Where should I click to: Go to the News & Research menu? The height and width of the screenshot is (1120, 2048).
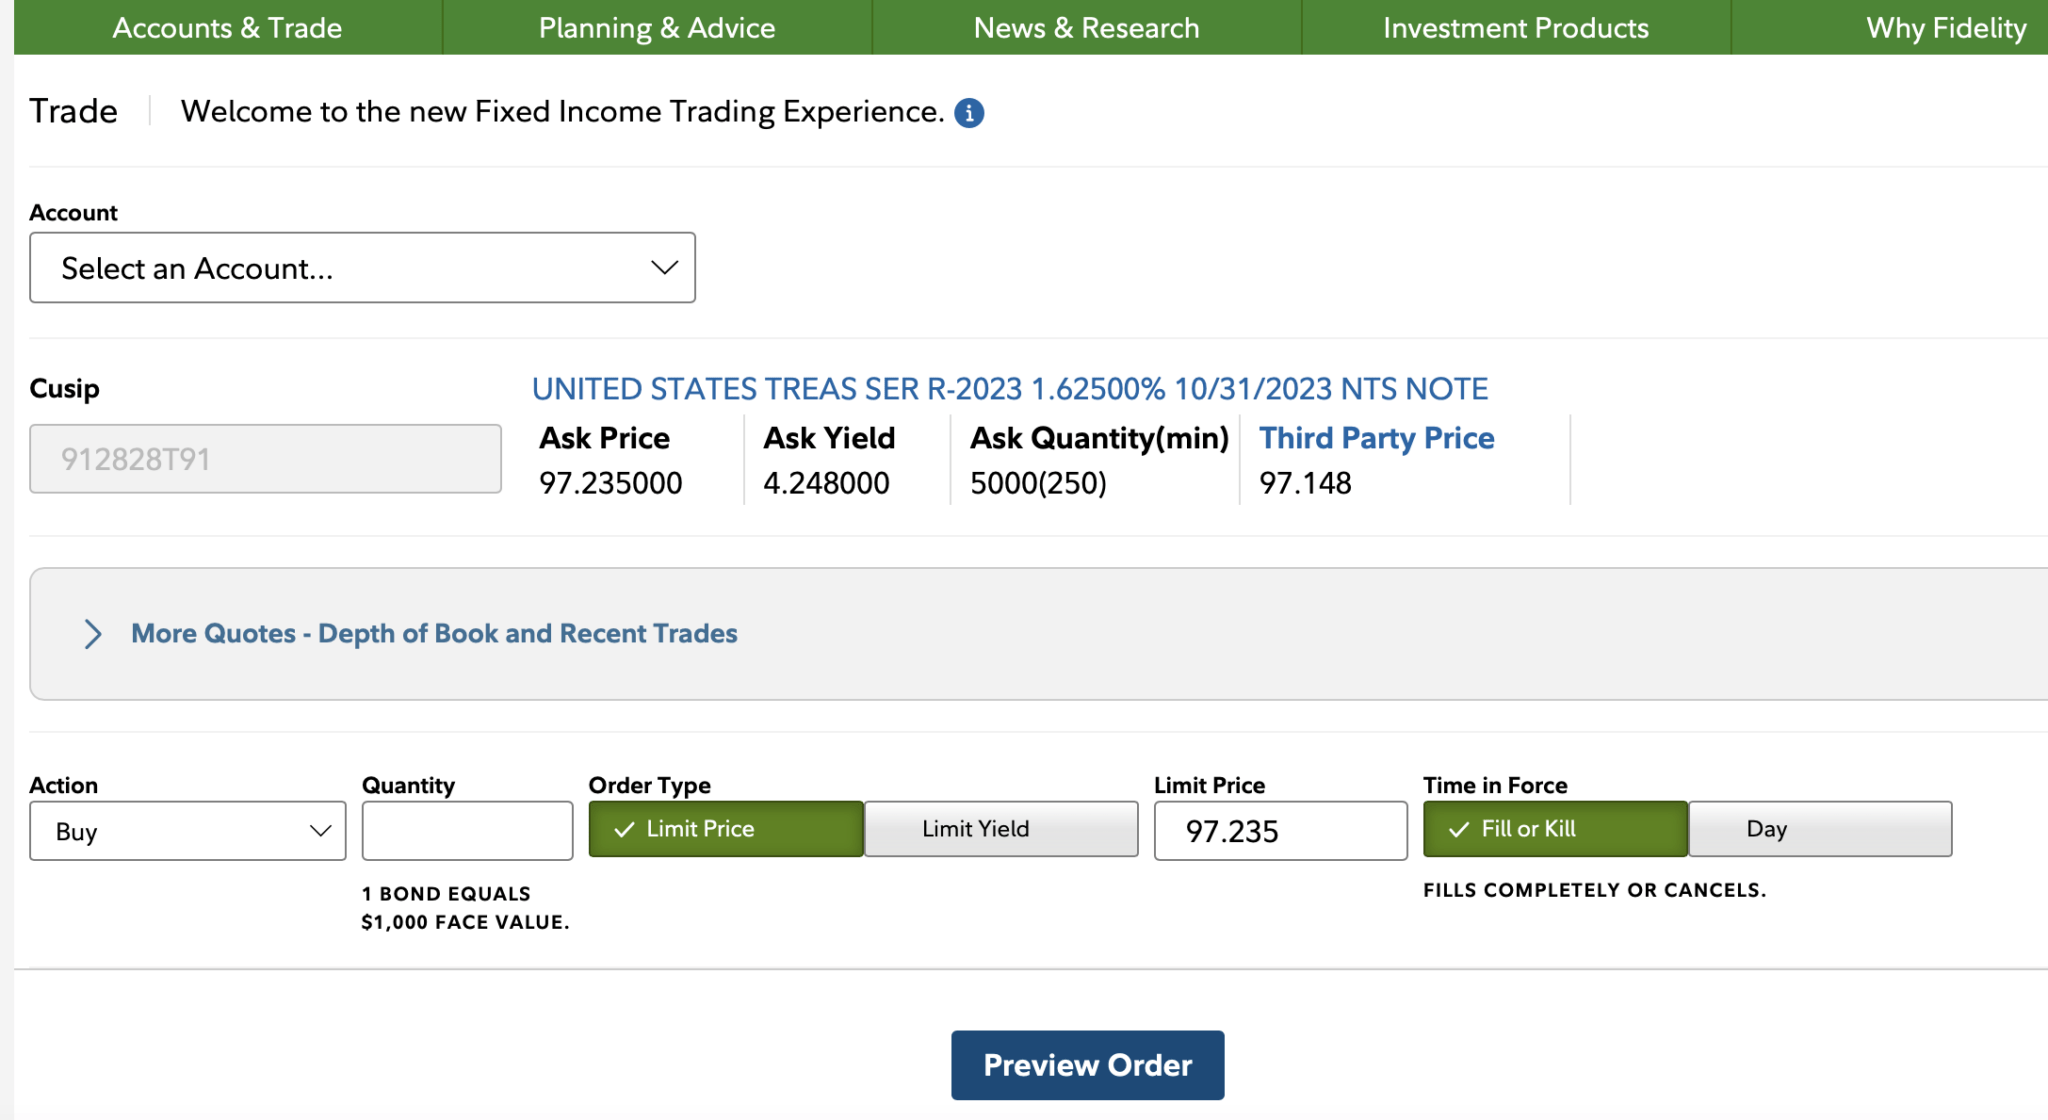coord(1086,28)
